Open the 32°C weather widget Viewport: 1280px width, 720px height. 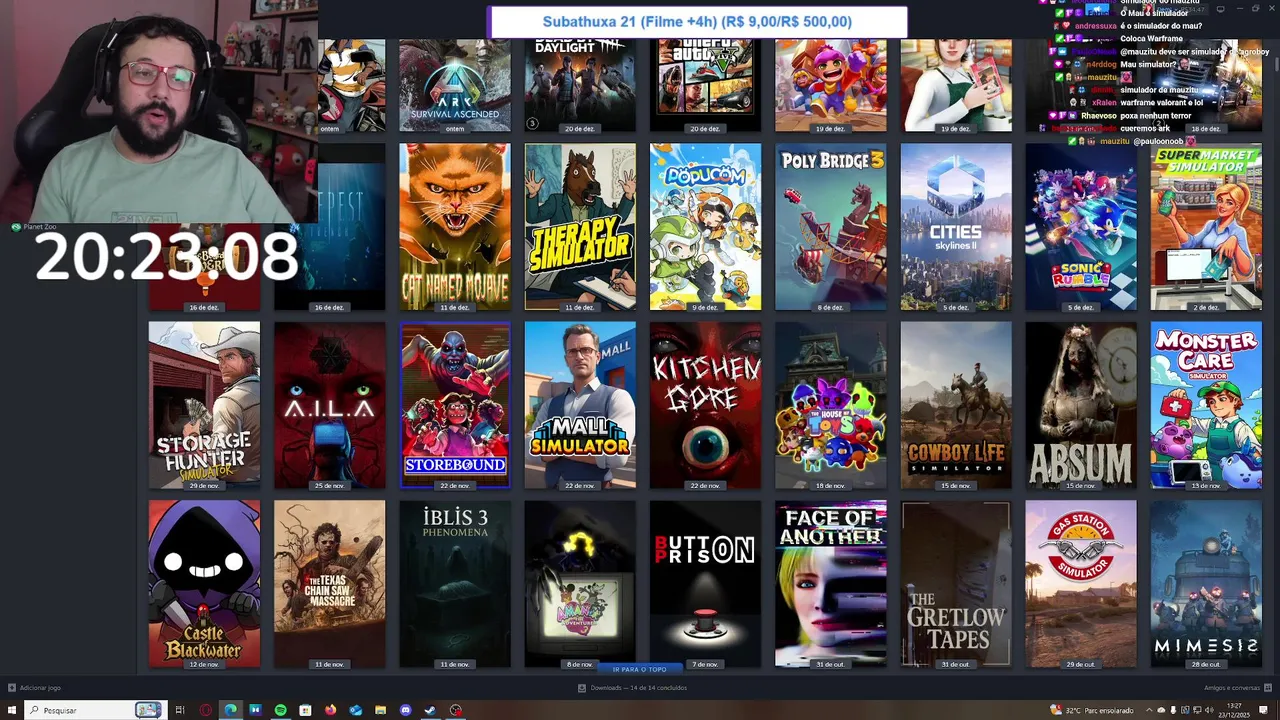point(1092,710)
